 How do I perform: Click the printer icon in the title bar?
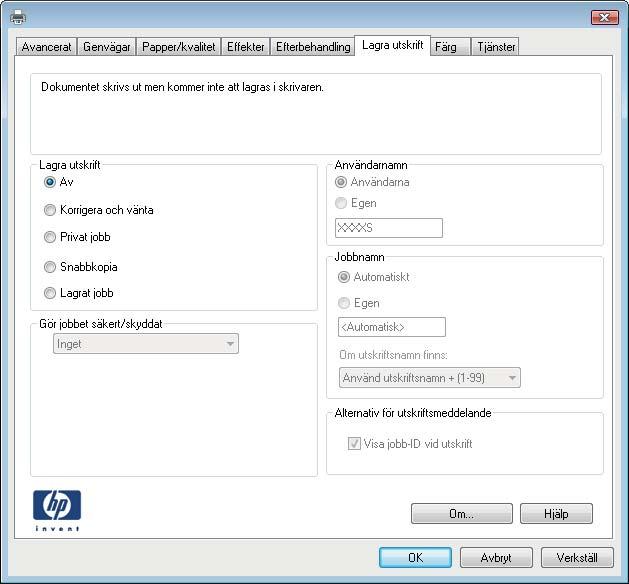17,17
